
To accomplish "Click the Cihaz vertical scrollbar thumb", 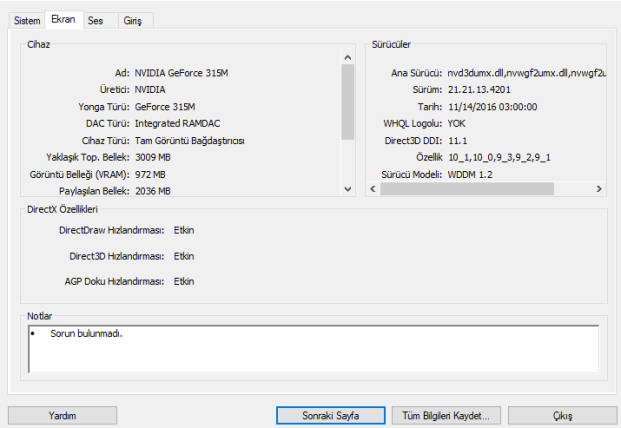I will 348,102.
